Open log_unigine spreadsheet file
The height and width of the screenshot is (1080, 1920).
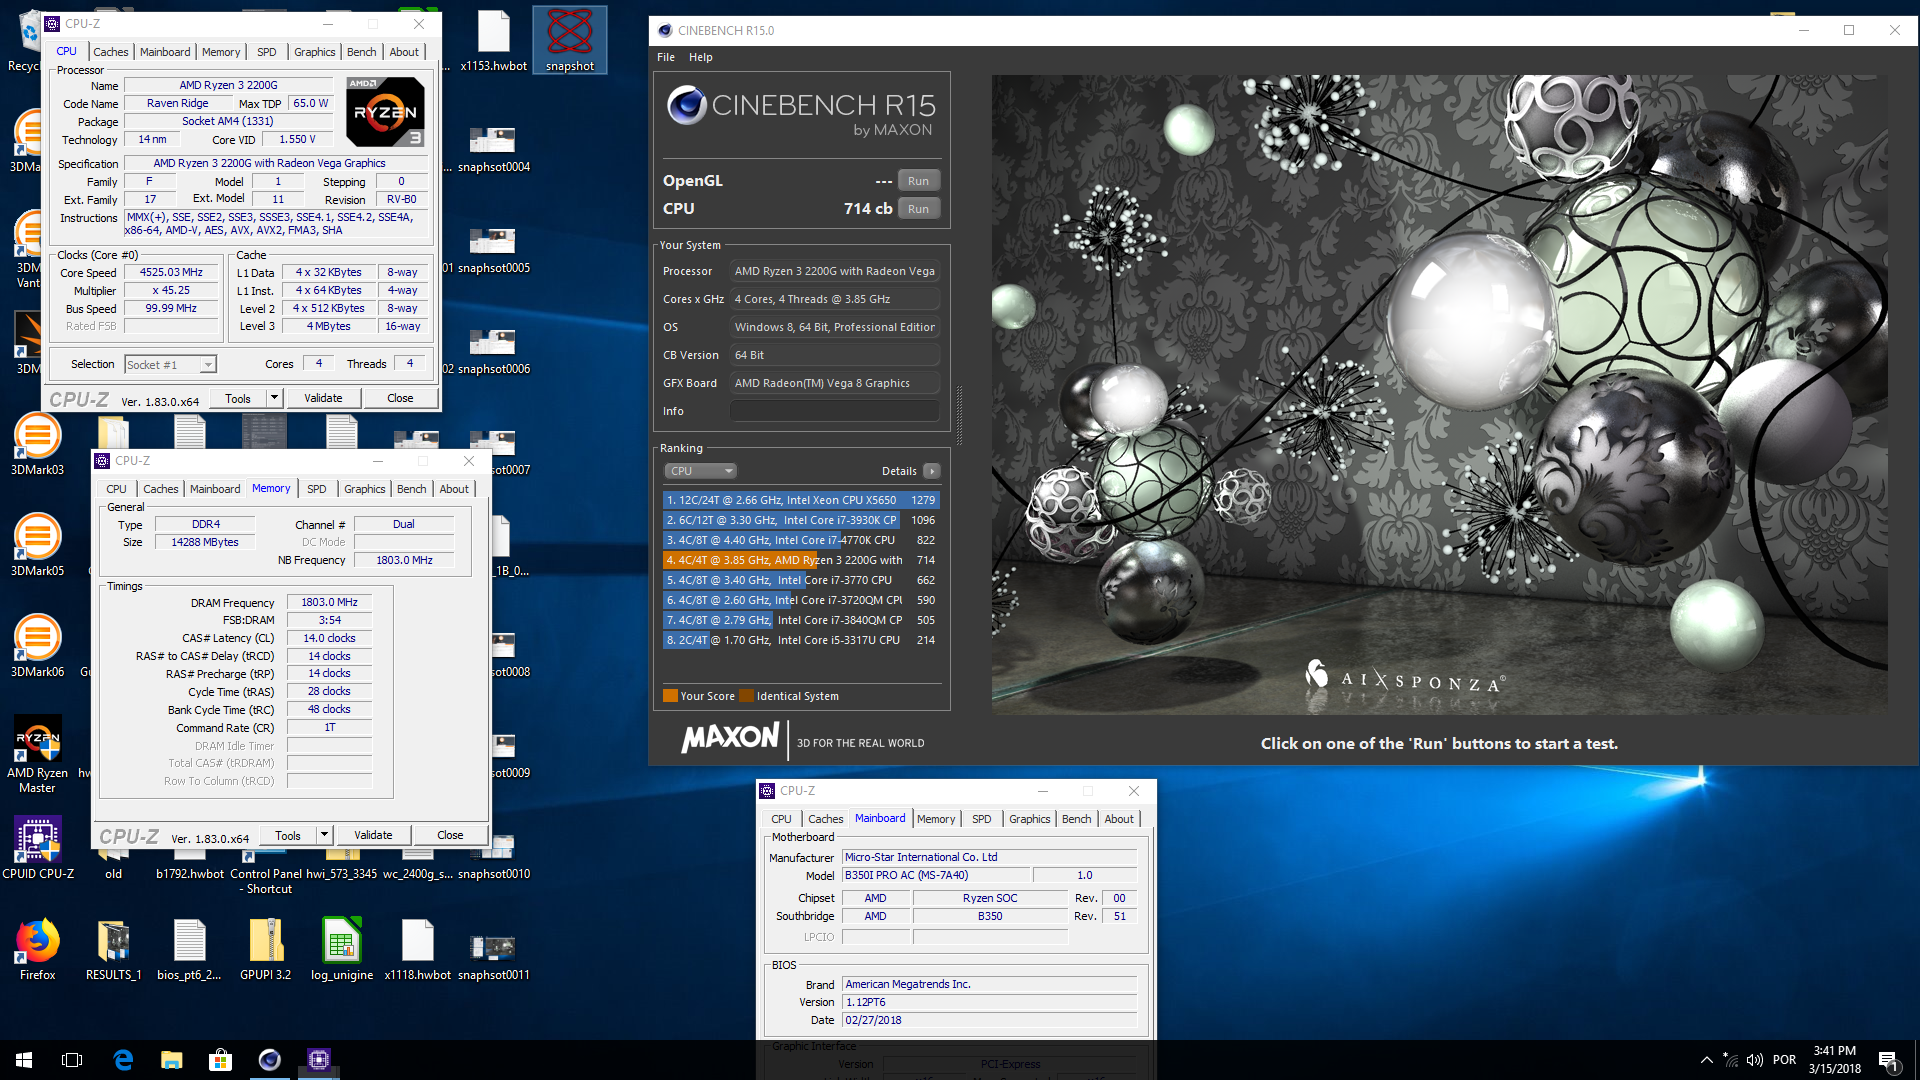[x=341, y=949]
